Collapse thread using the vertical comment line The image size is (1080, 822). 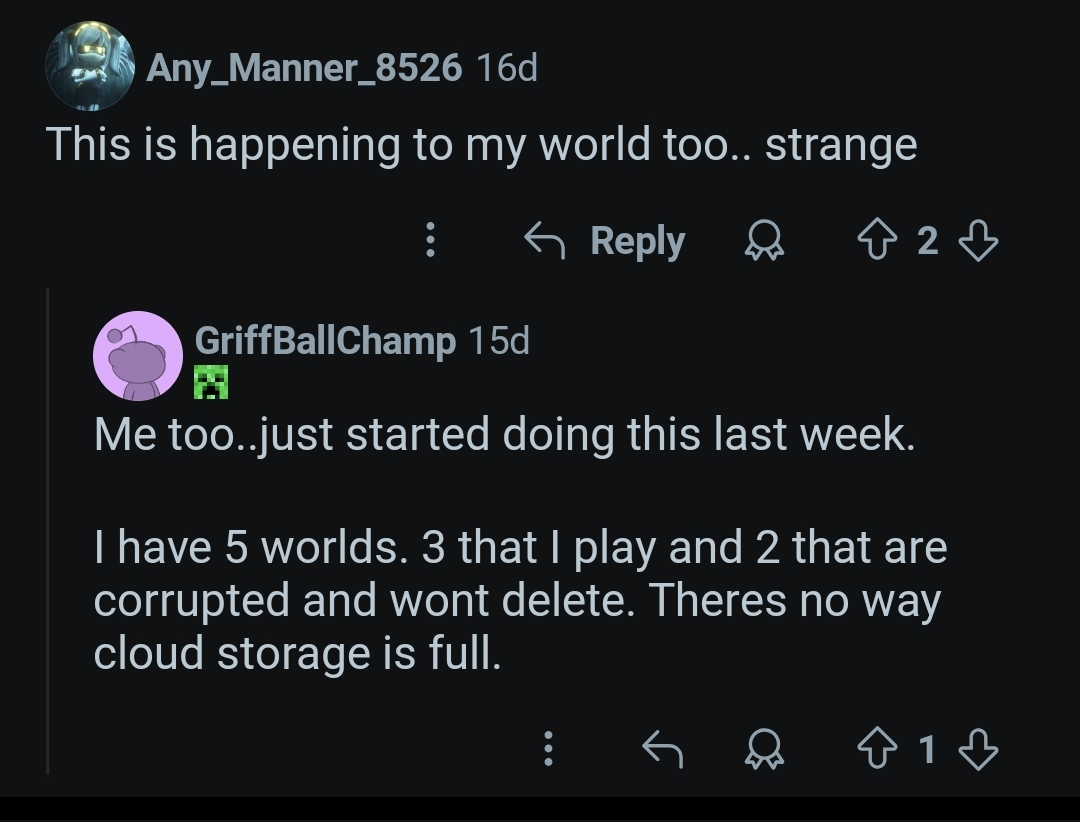pyautogui.click(x=48, y=530)
